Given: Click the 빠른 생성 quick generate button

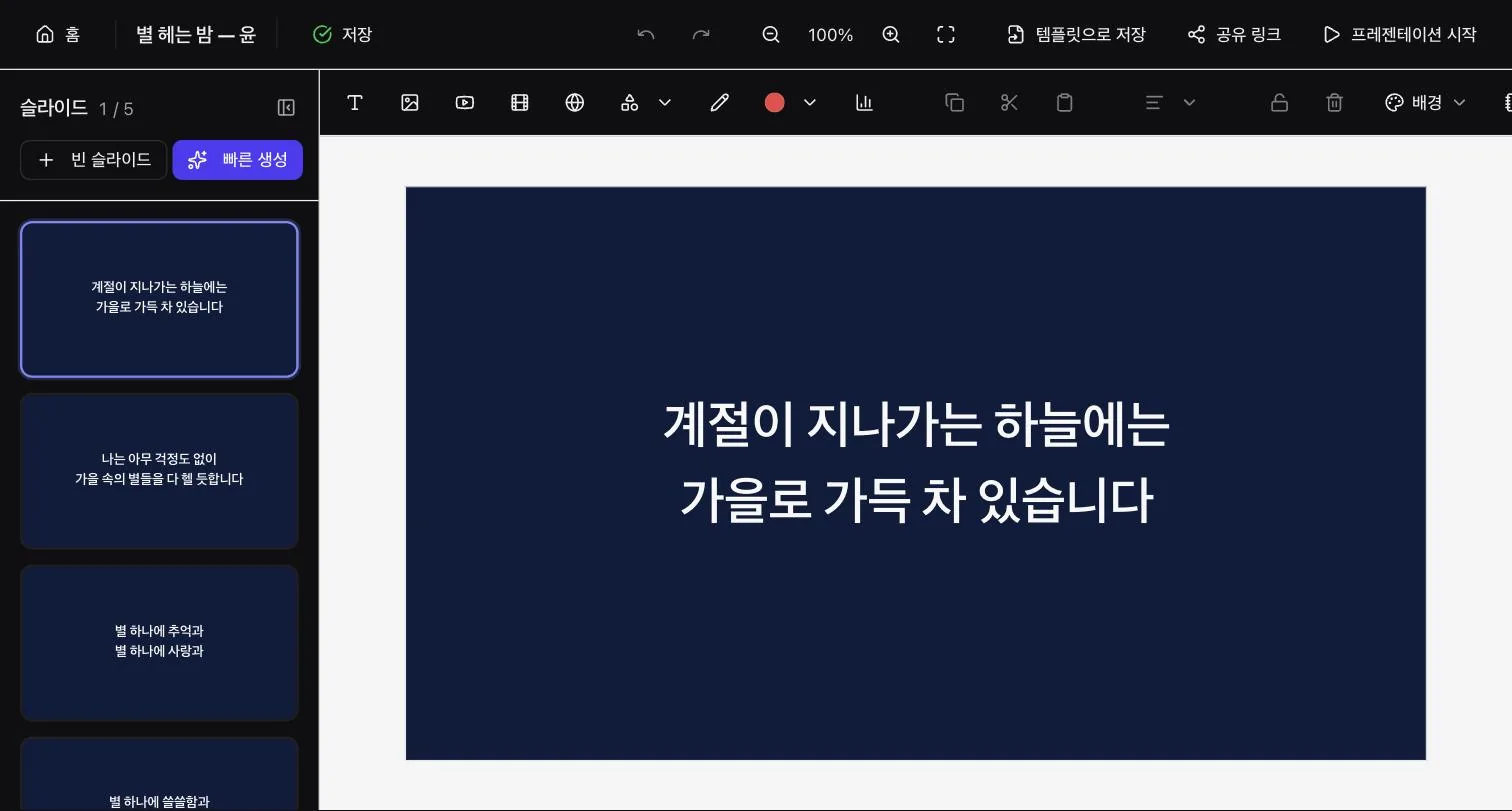Looking at the screenshot, I should pos(238,160).
